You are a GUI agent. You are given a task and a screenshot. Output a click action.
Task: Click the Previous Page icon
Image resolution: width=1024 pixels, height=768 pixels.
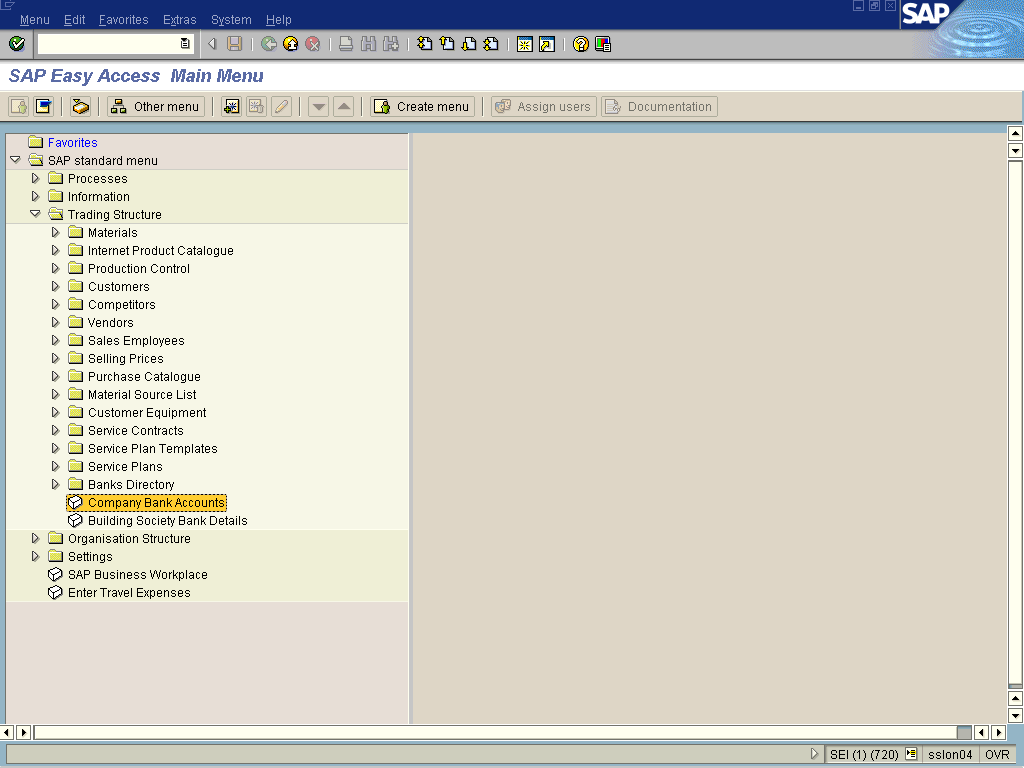coord(447,44)
